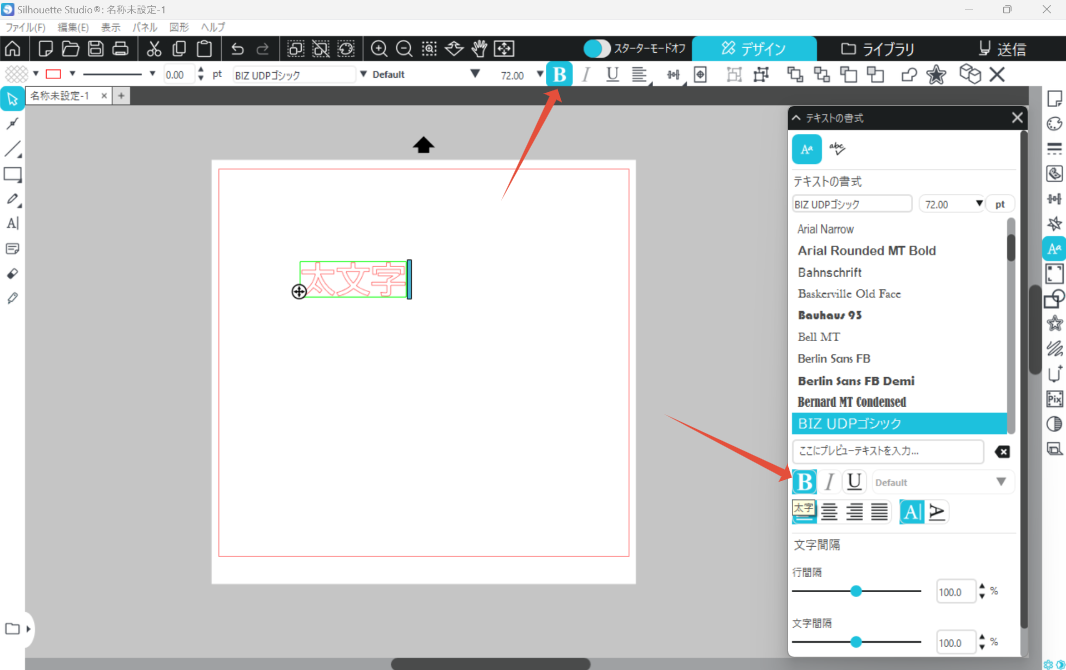
Task: Open the Default style dropdown in panel
Action: 1001,482
